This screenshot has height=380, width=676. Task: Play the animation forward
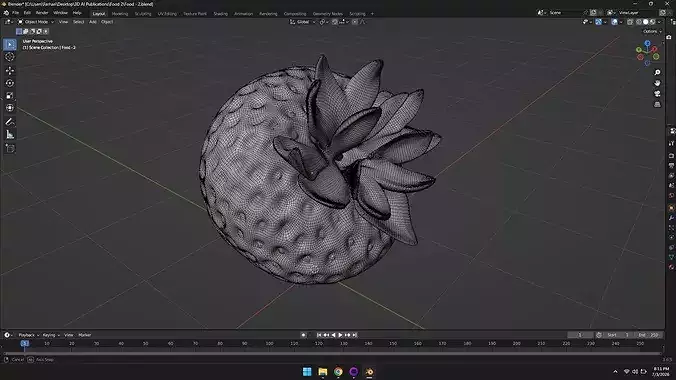(340, 335)
